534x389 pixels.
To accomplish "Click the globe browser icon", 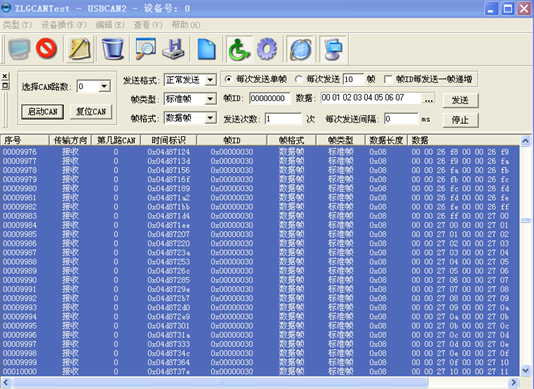I will coord(300,49).
